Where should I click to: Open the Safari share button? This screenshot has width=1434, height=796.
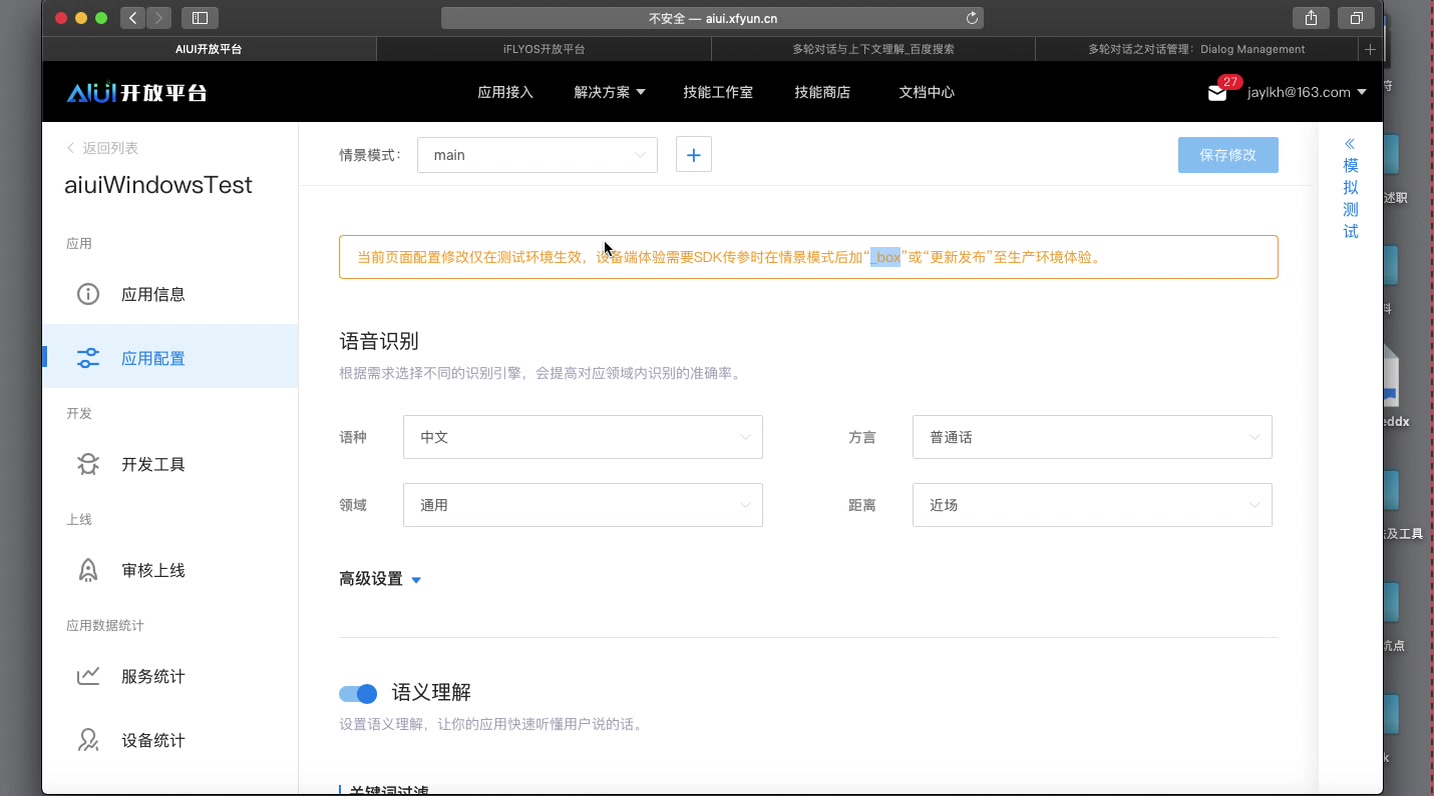click(1311, 18)
